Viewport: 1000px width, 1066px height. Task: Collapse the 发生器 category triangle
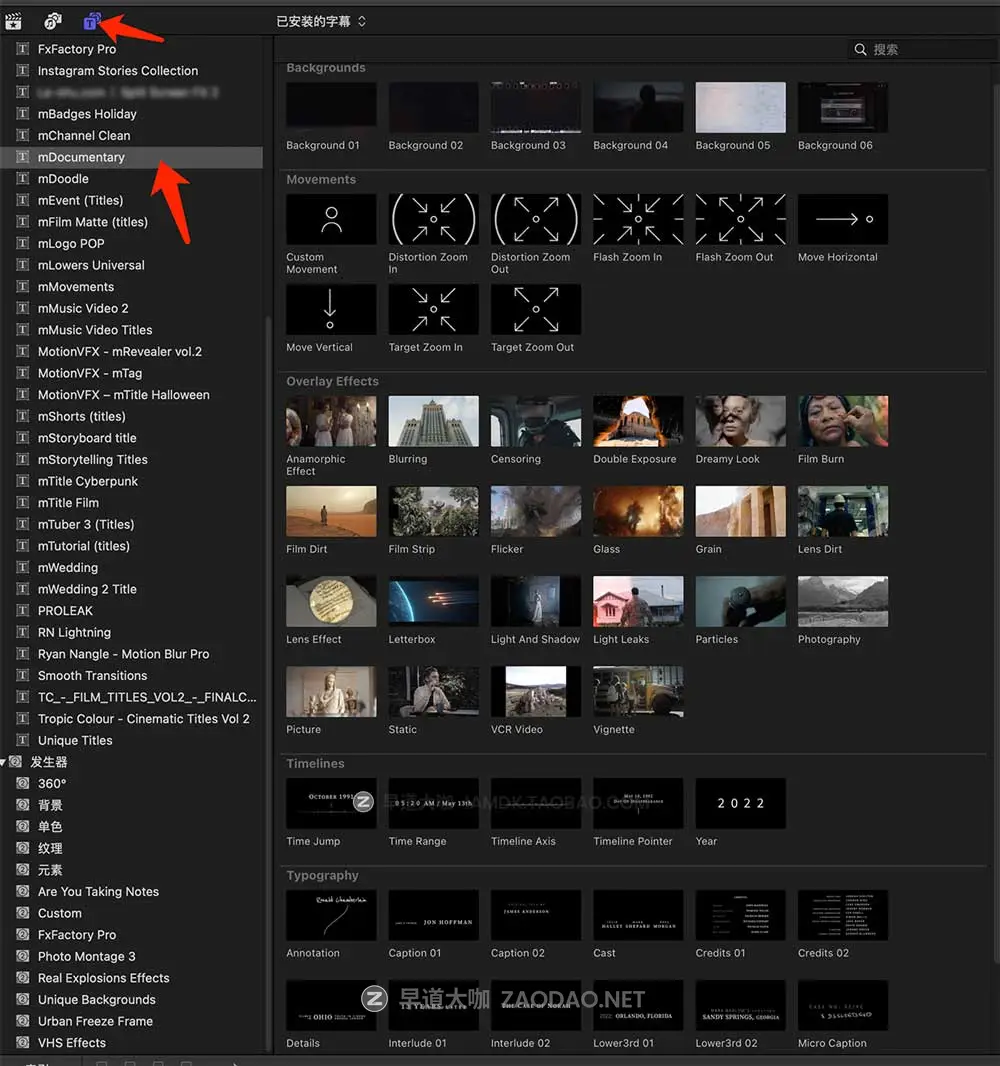(x=5, y=760)
